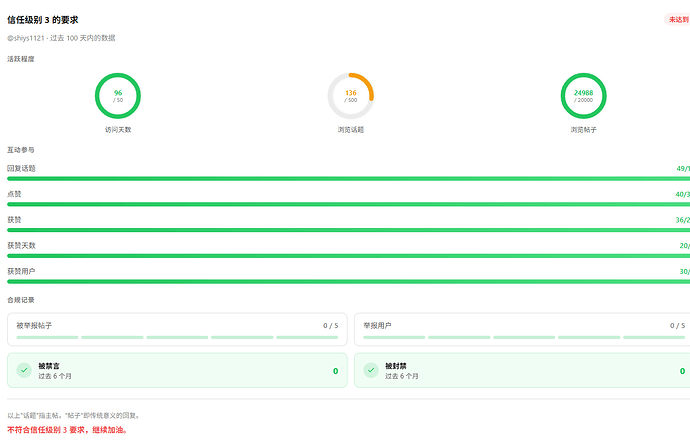Viewport: 690px width, 442px height.
Task: Click the green check icon beside 被封禁
Action: click(x=371, y=370)
